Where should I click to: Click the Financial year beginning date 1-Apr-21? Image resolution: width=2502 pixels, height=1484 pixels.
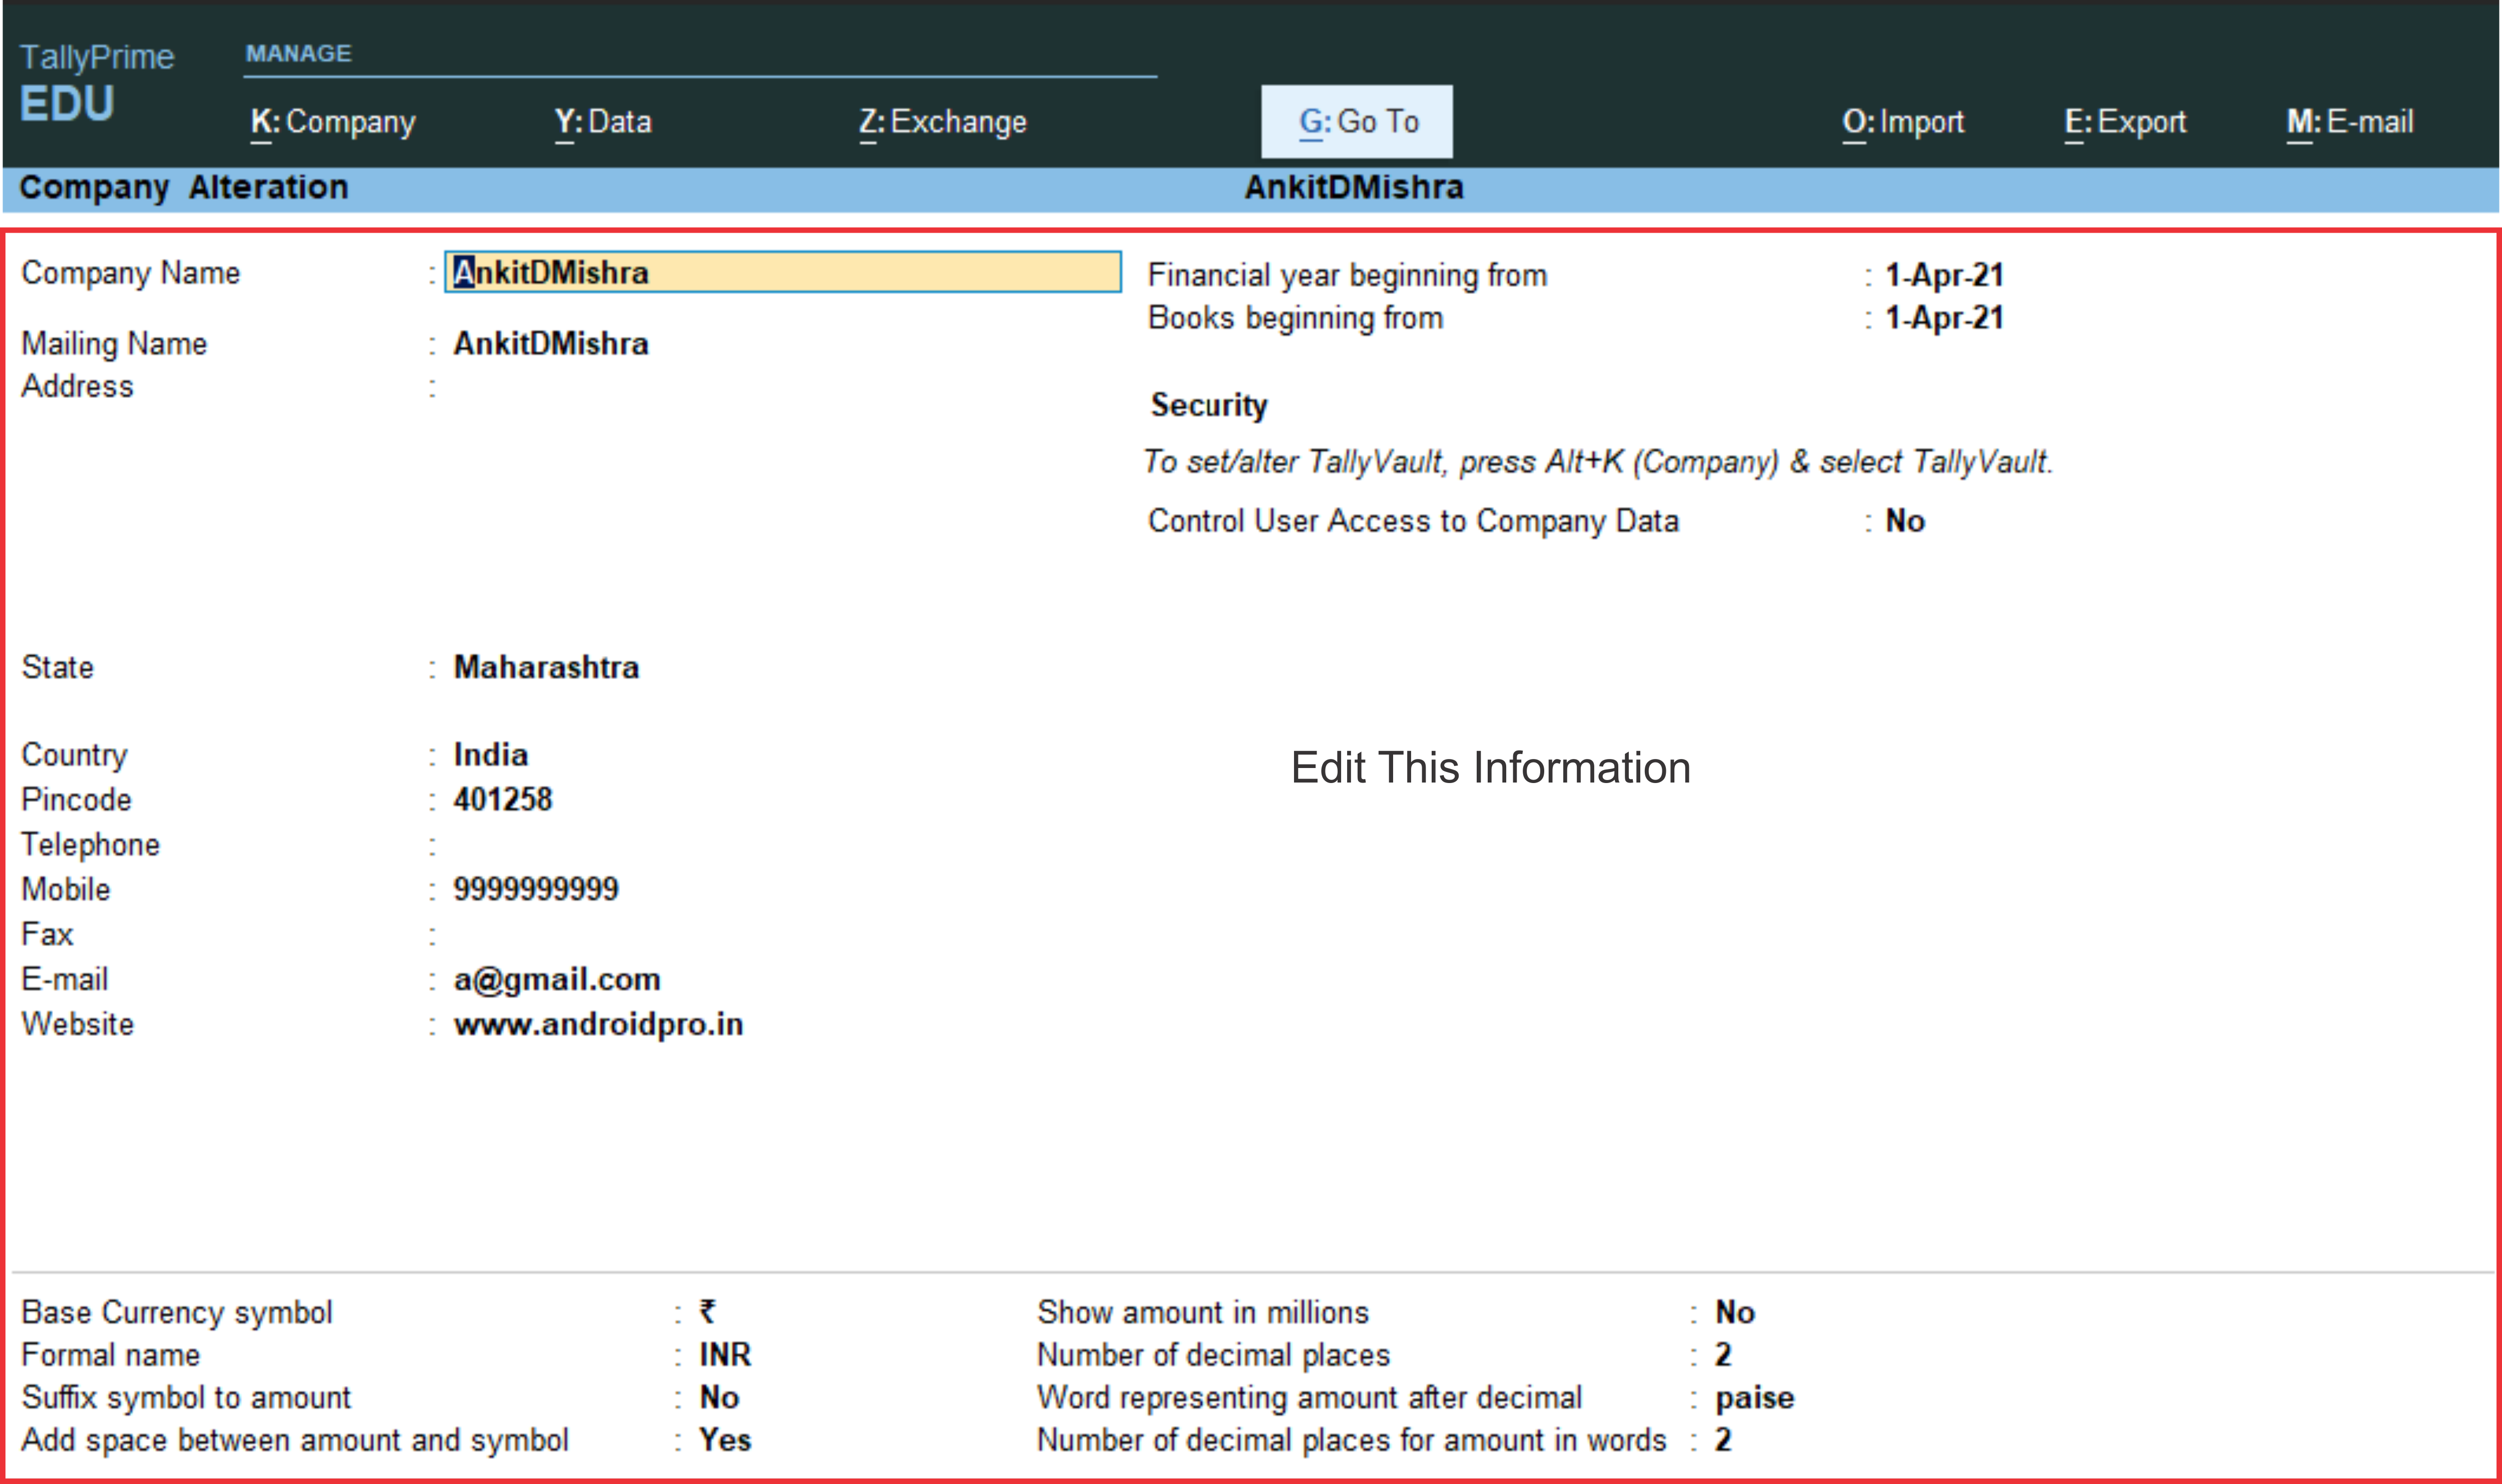(1943, 275)
